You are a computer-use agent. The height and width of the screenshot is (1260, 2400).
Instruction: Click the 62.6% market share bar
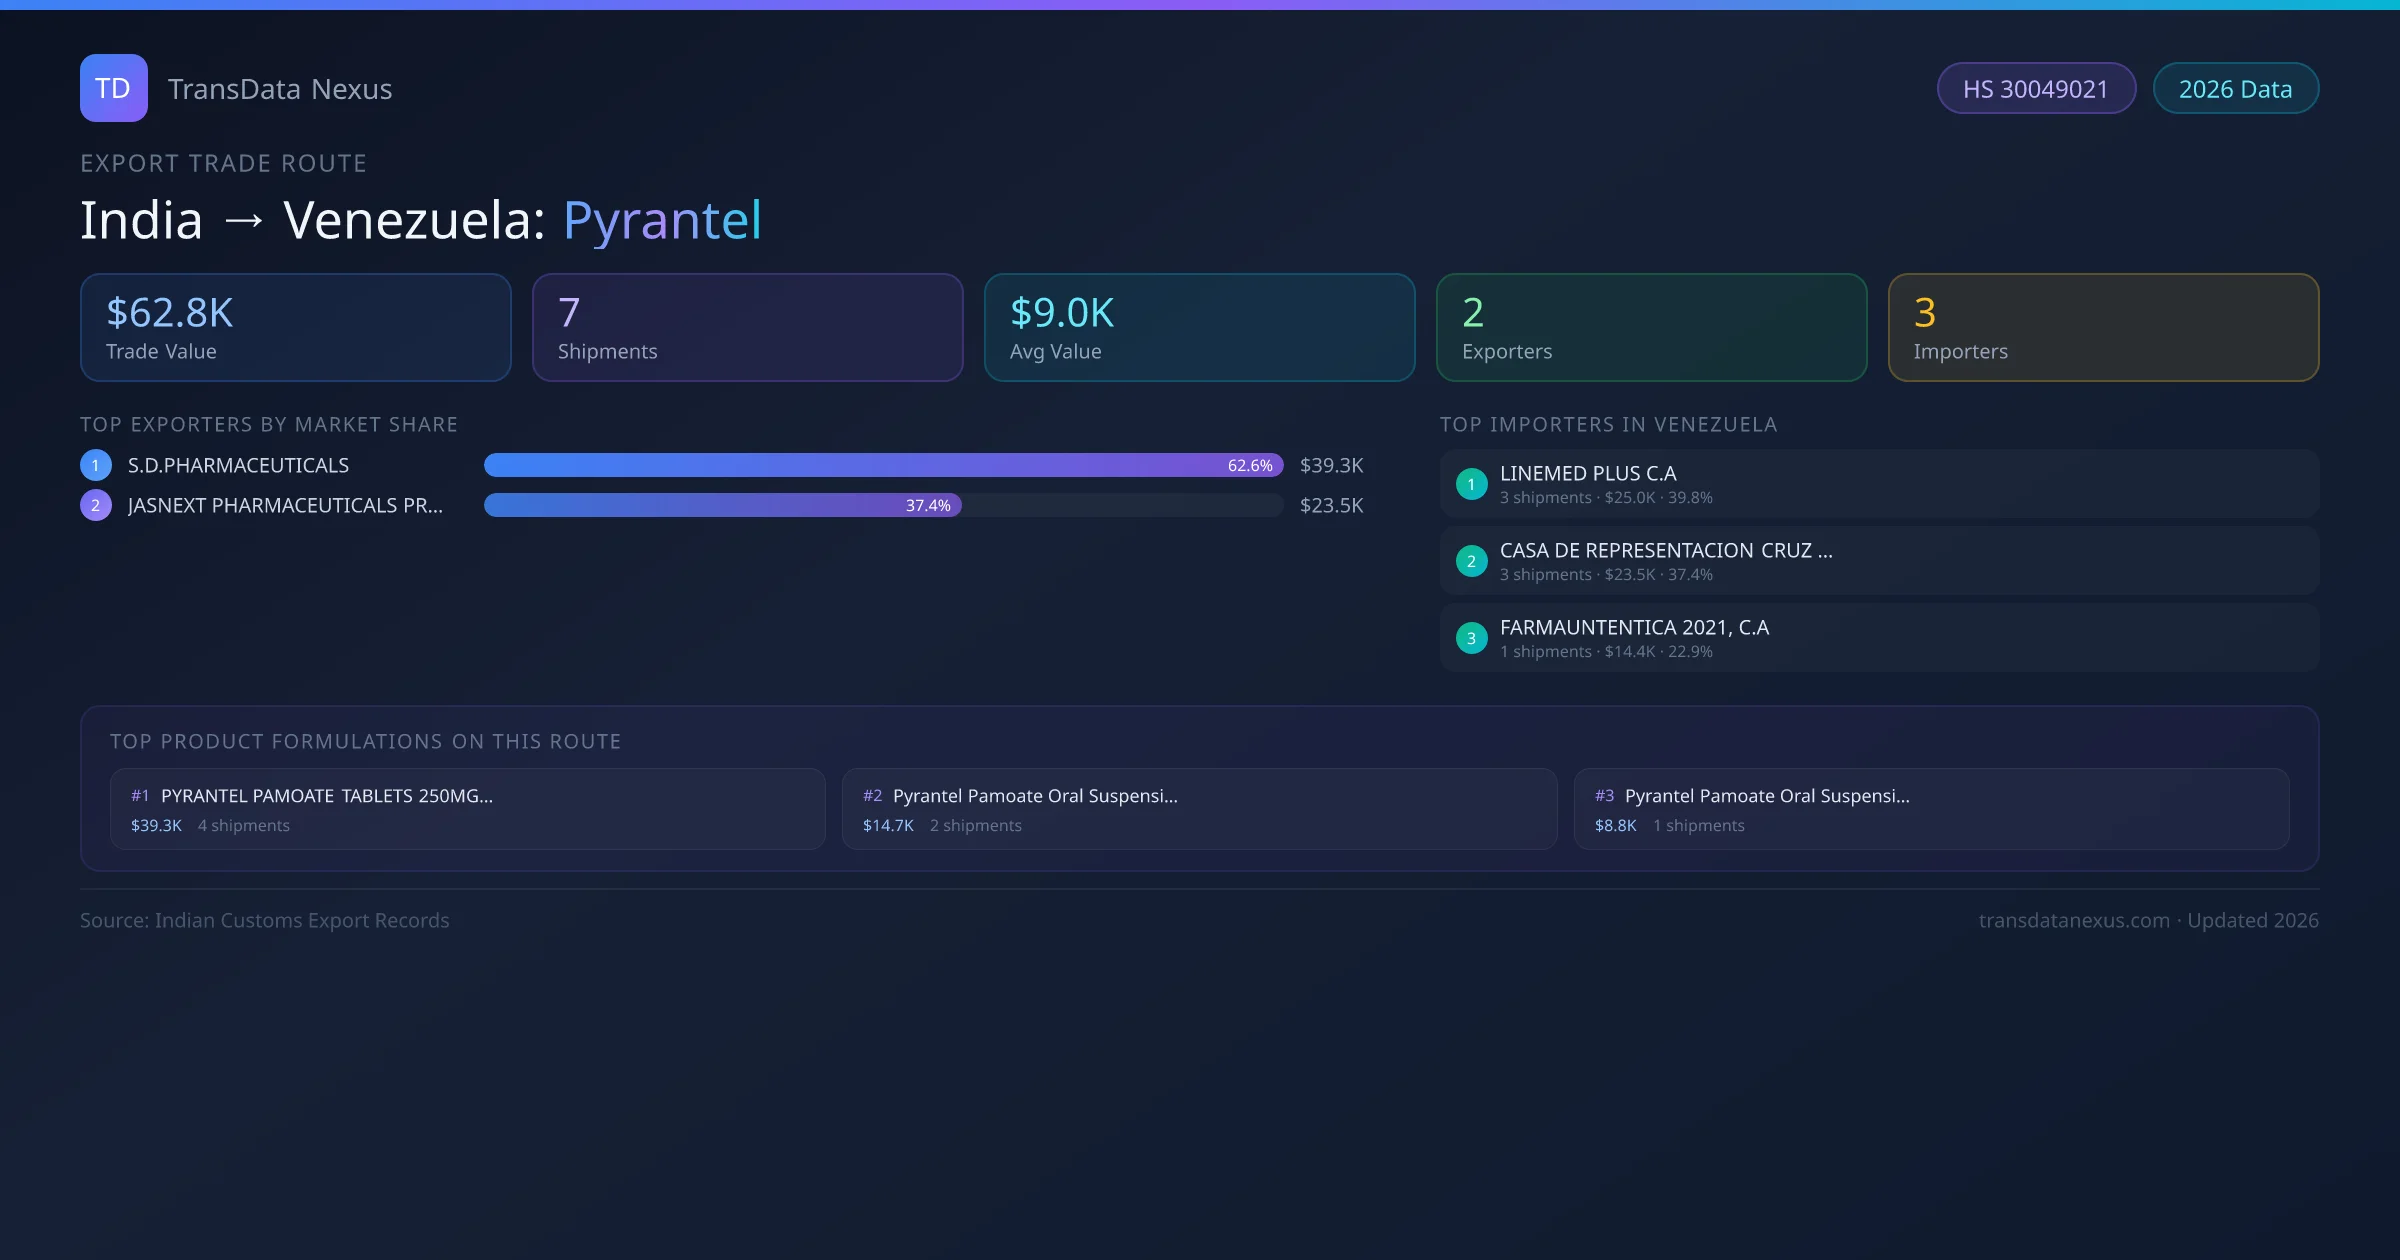pos(883,465)
